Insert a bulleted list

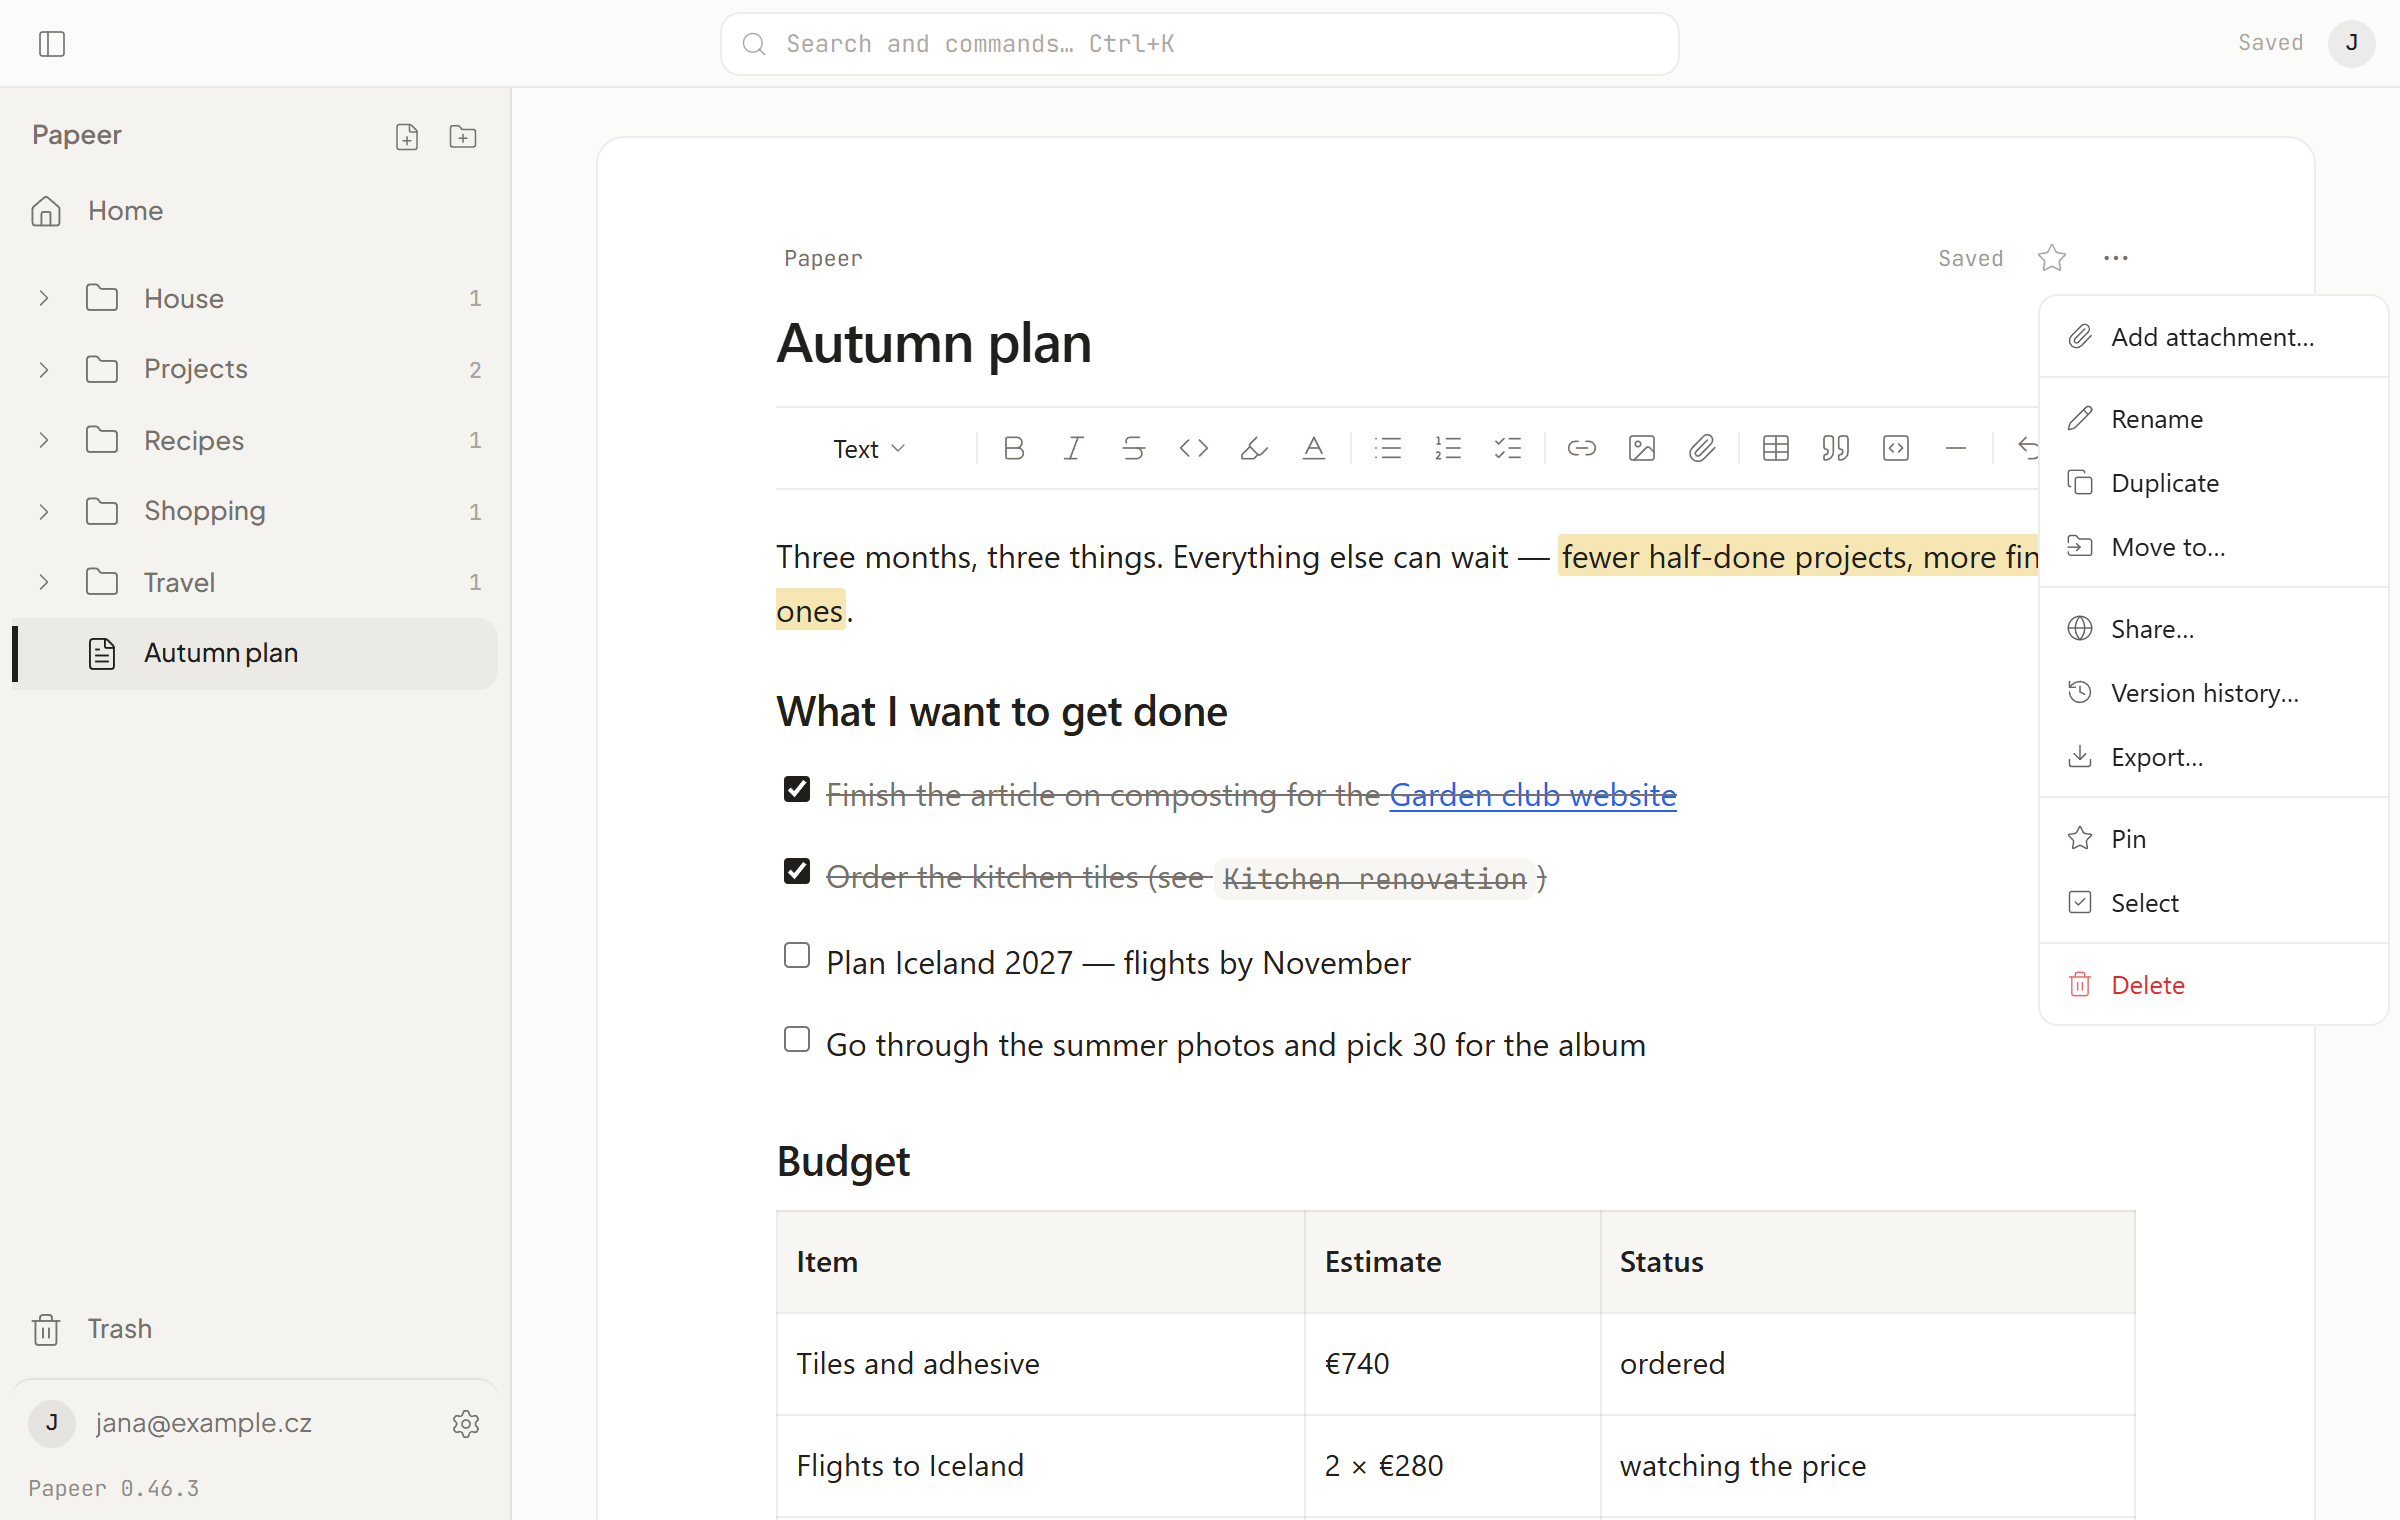[1388, 448]
